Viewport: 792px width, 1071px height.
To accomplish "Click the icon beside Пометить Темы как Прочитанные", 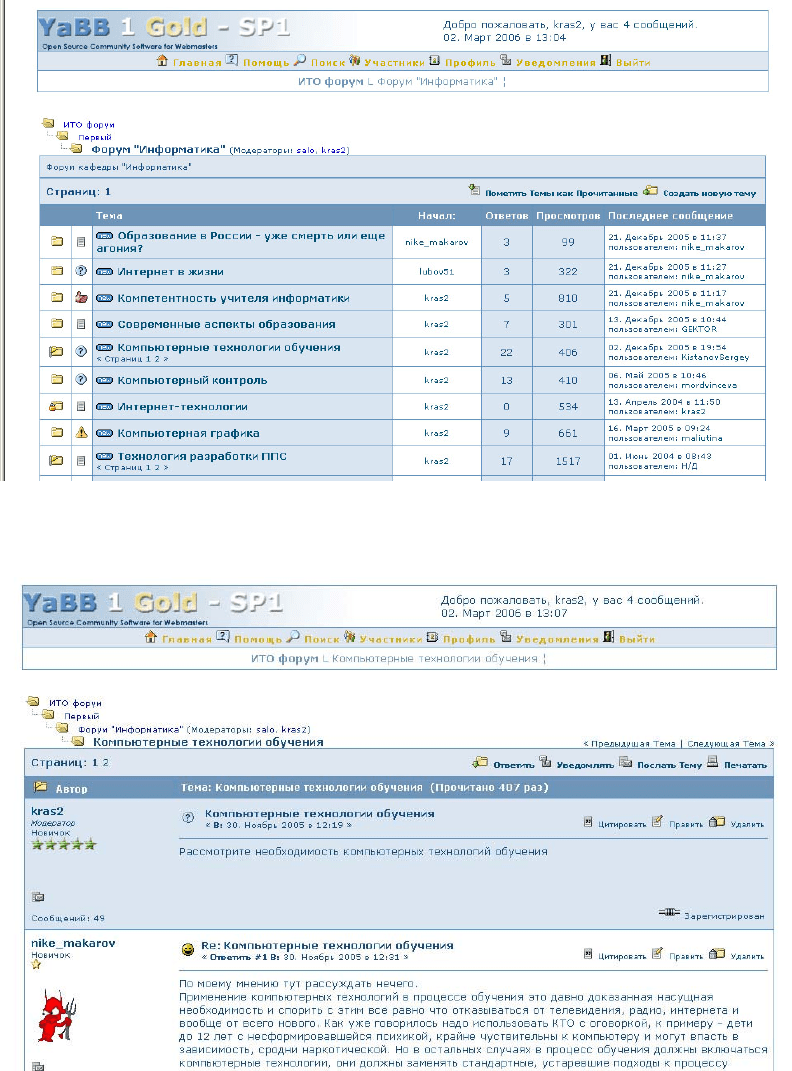I will [475, 190].
